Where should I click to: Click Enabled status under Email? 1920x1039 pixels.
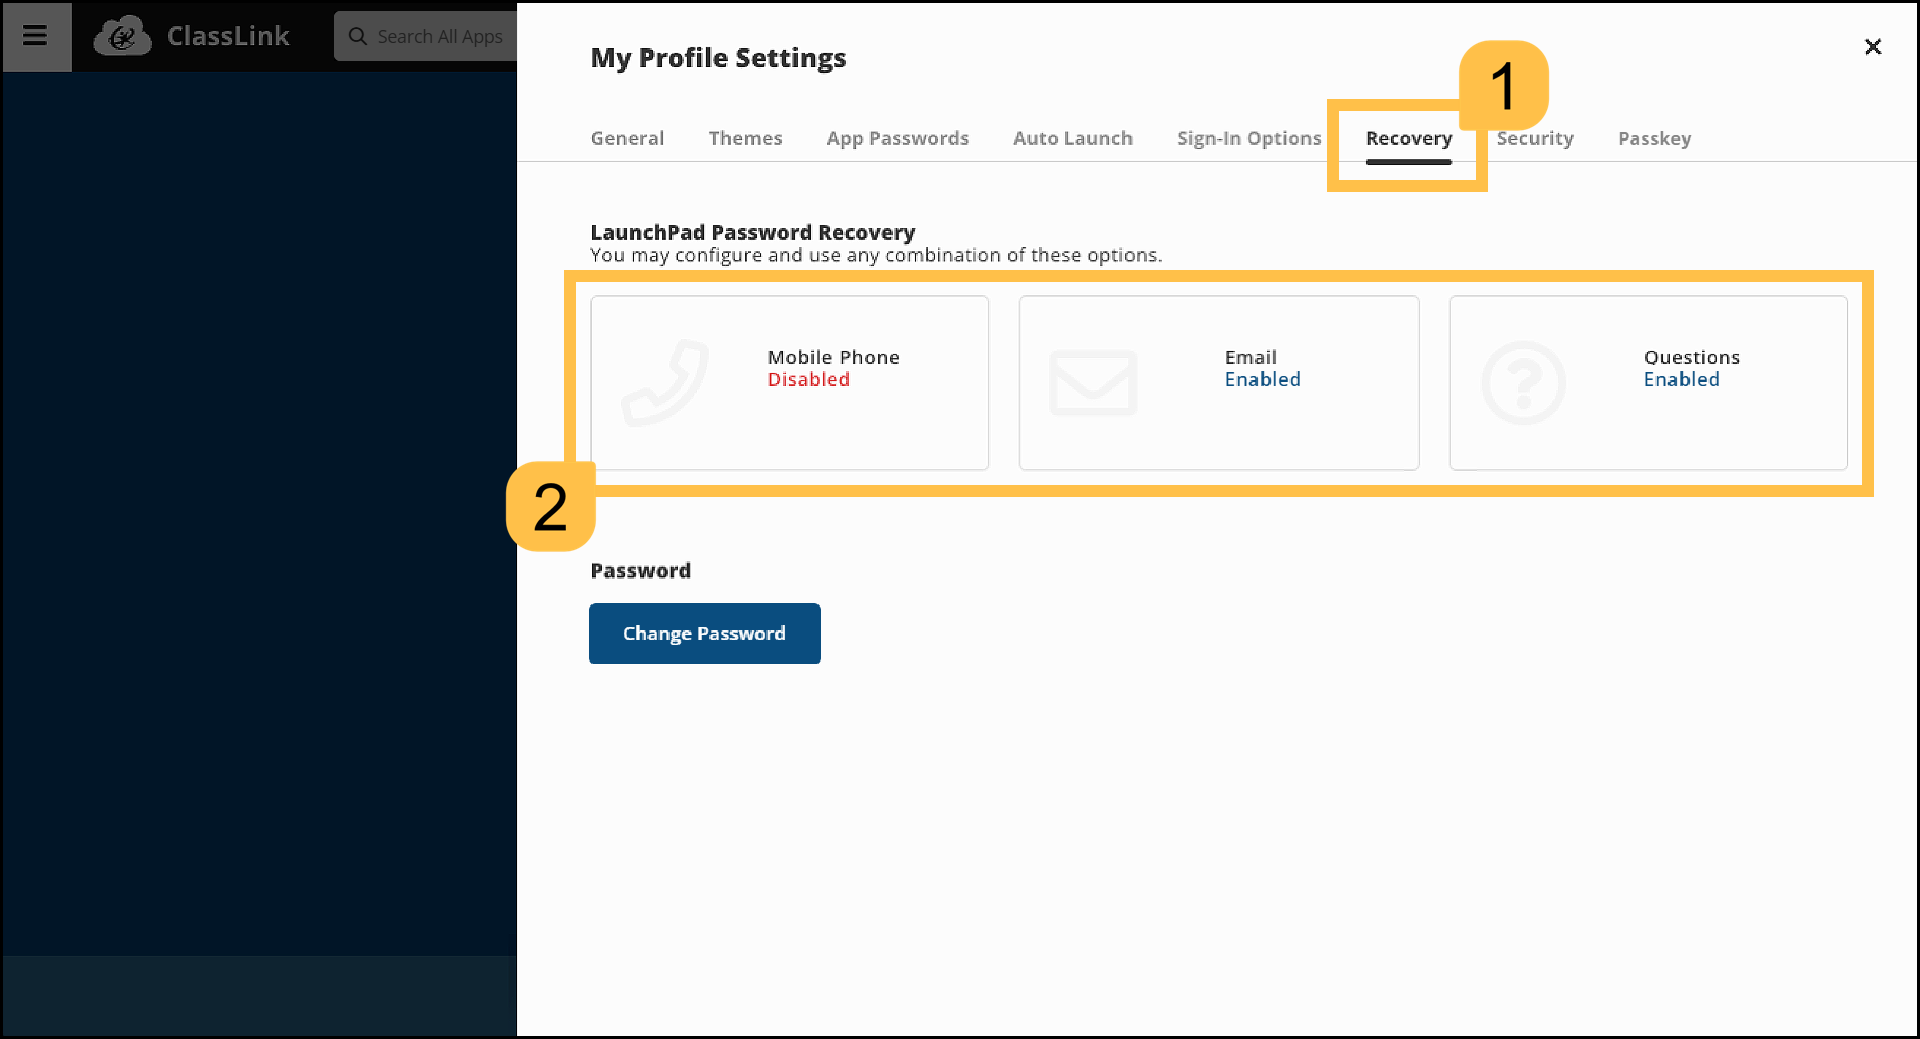click(x=1262, y=380)
